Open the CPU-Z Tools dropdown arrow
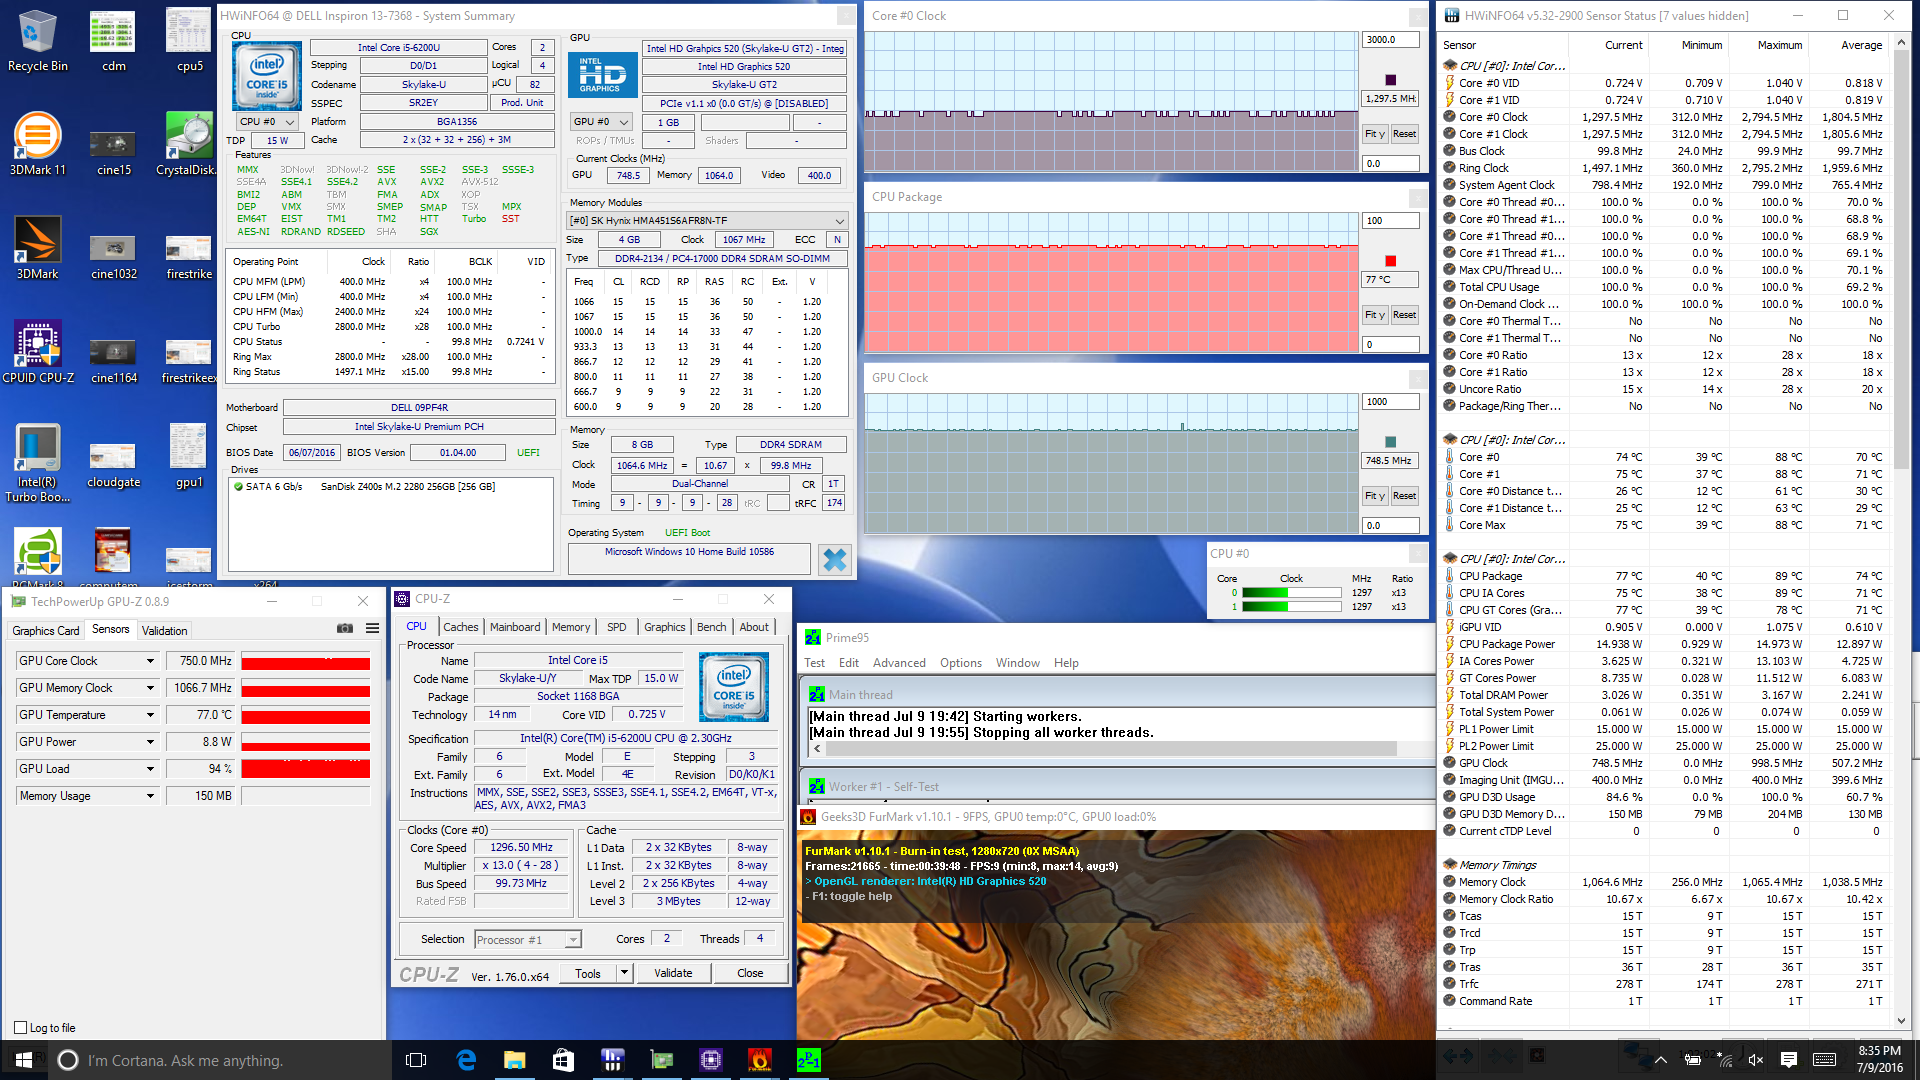The width and height of the screenshot is (1920, 1080). pyautogui.click(x=624, y=973)
